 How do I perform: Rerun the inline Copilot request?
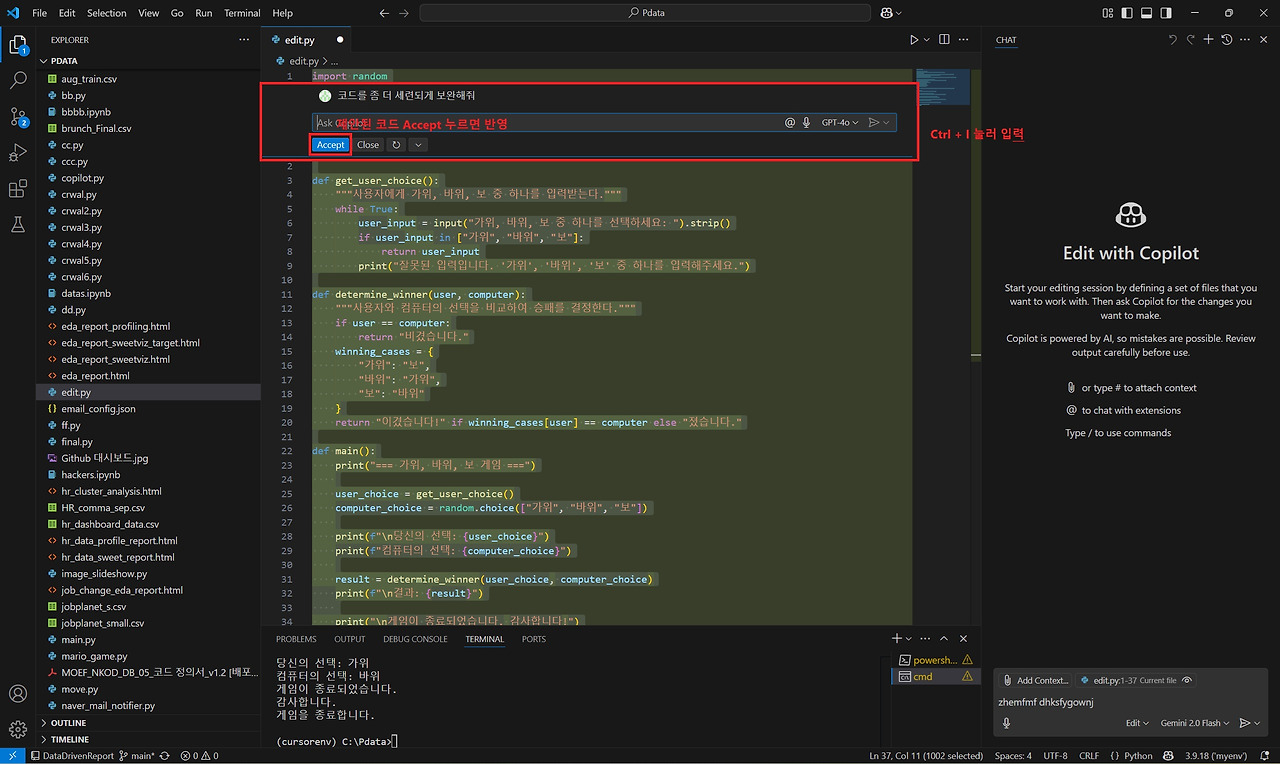(x=396, y=145)
